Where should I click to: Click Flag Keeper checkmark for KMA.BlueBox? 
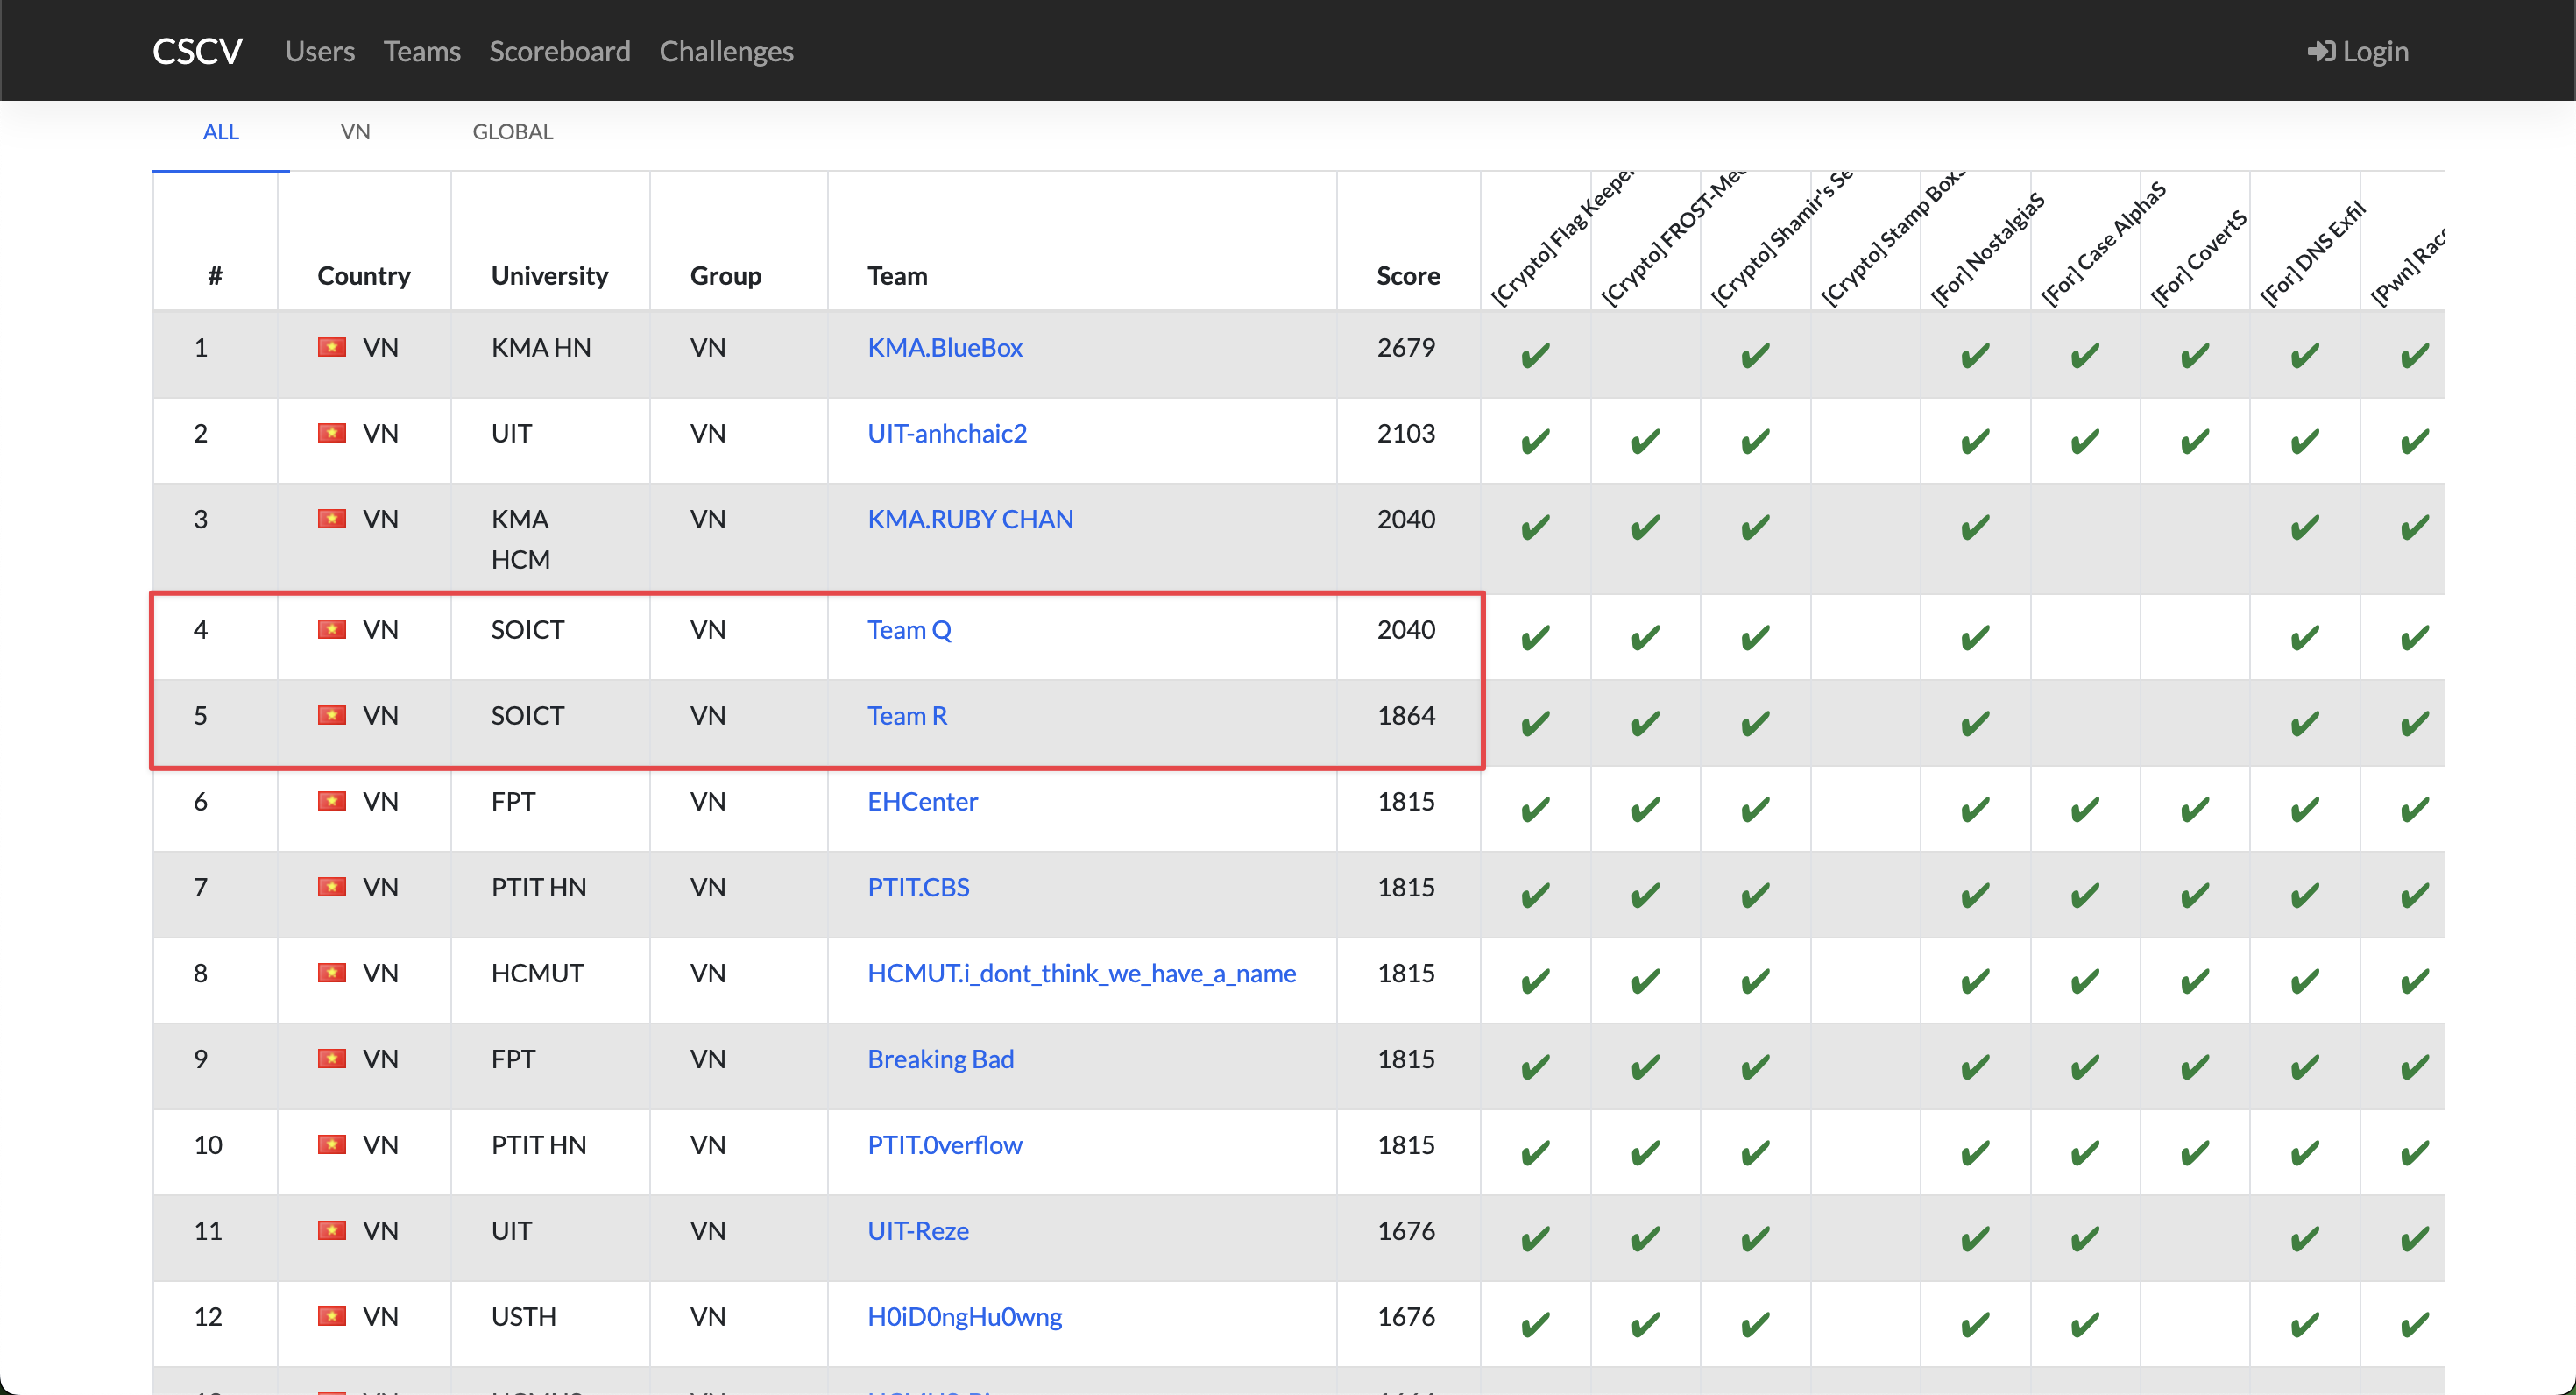tap(1535, 355)
